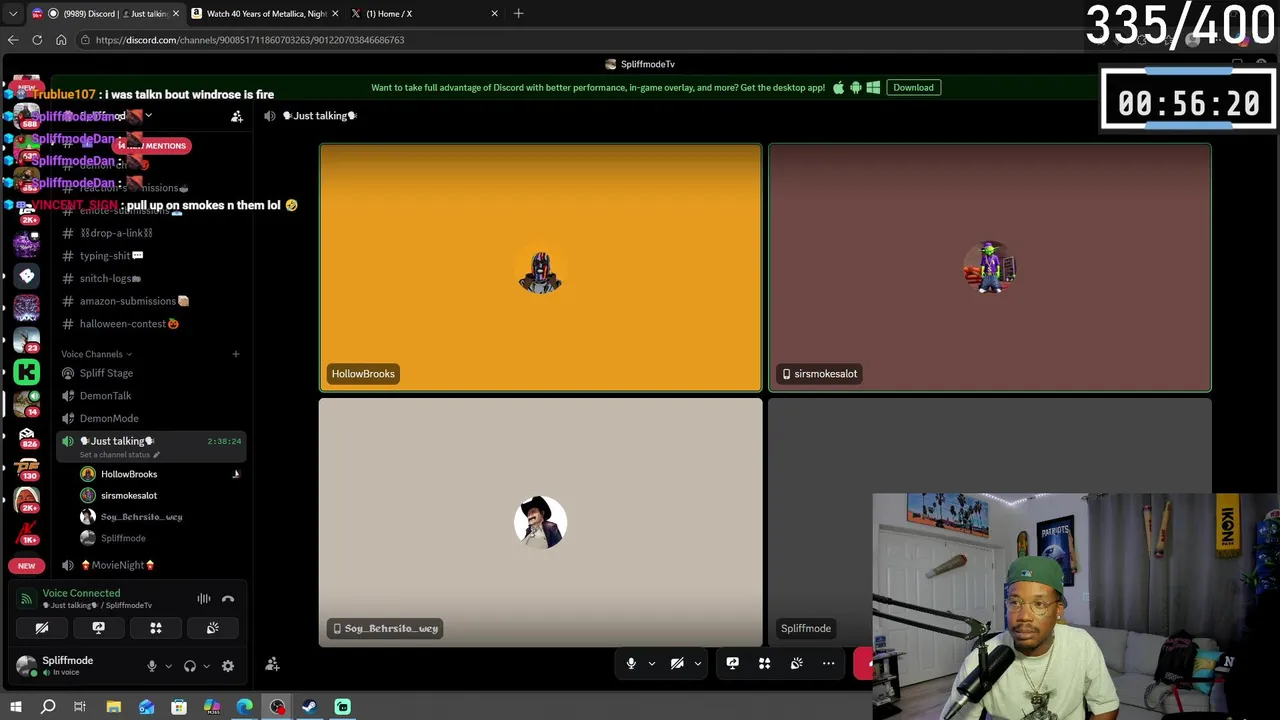The image size is (1280, 720).
Task: Click Set a channel status
Action: tap(119, 455)
